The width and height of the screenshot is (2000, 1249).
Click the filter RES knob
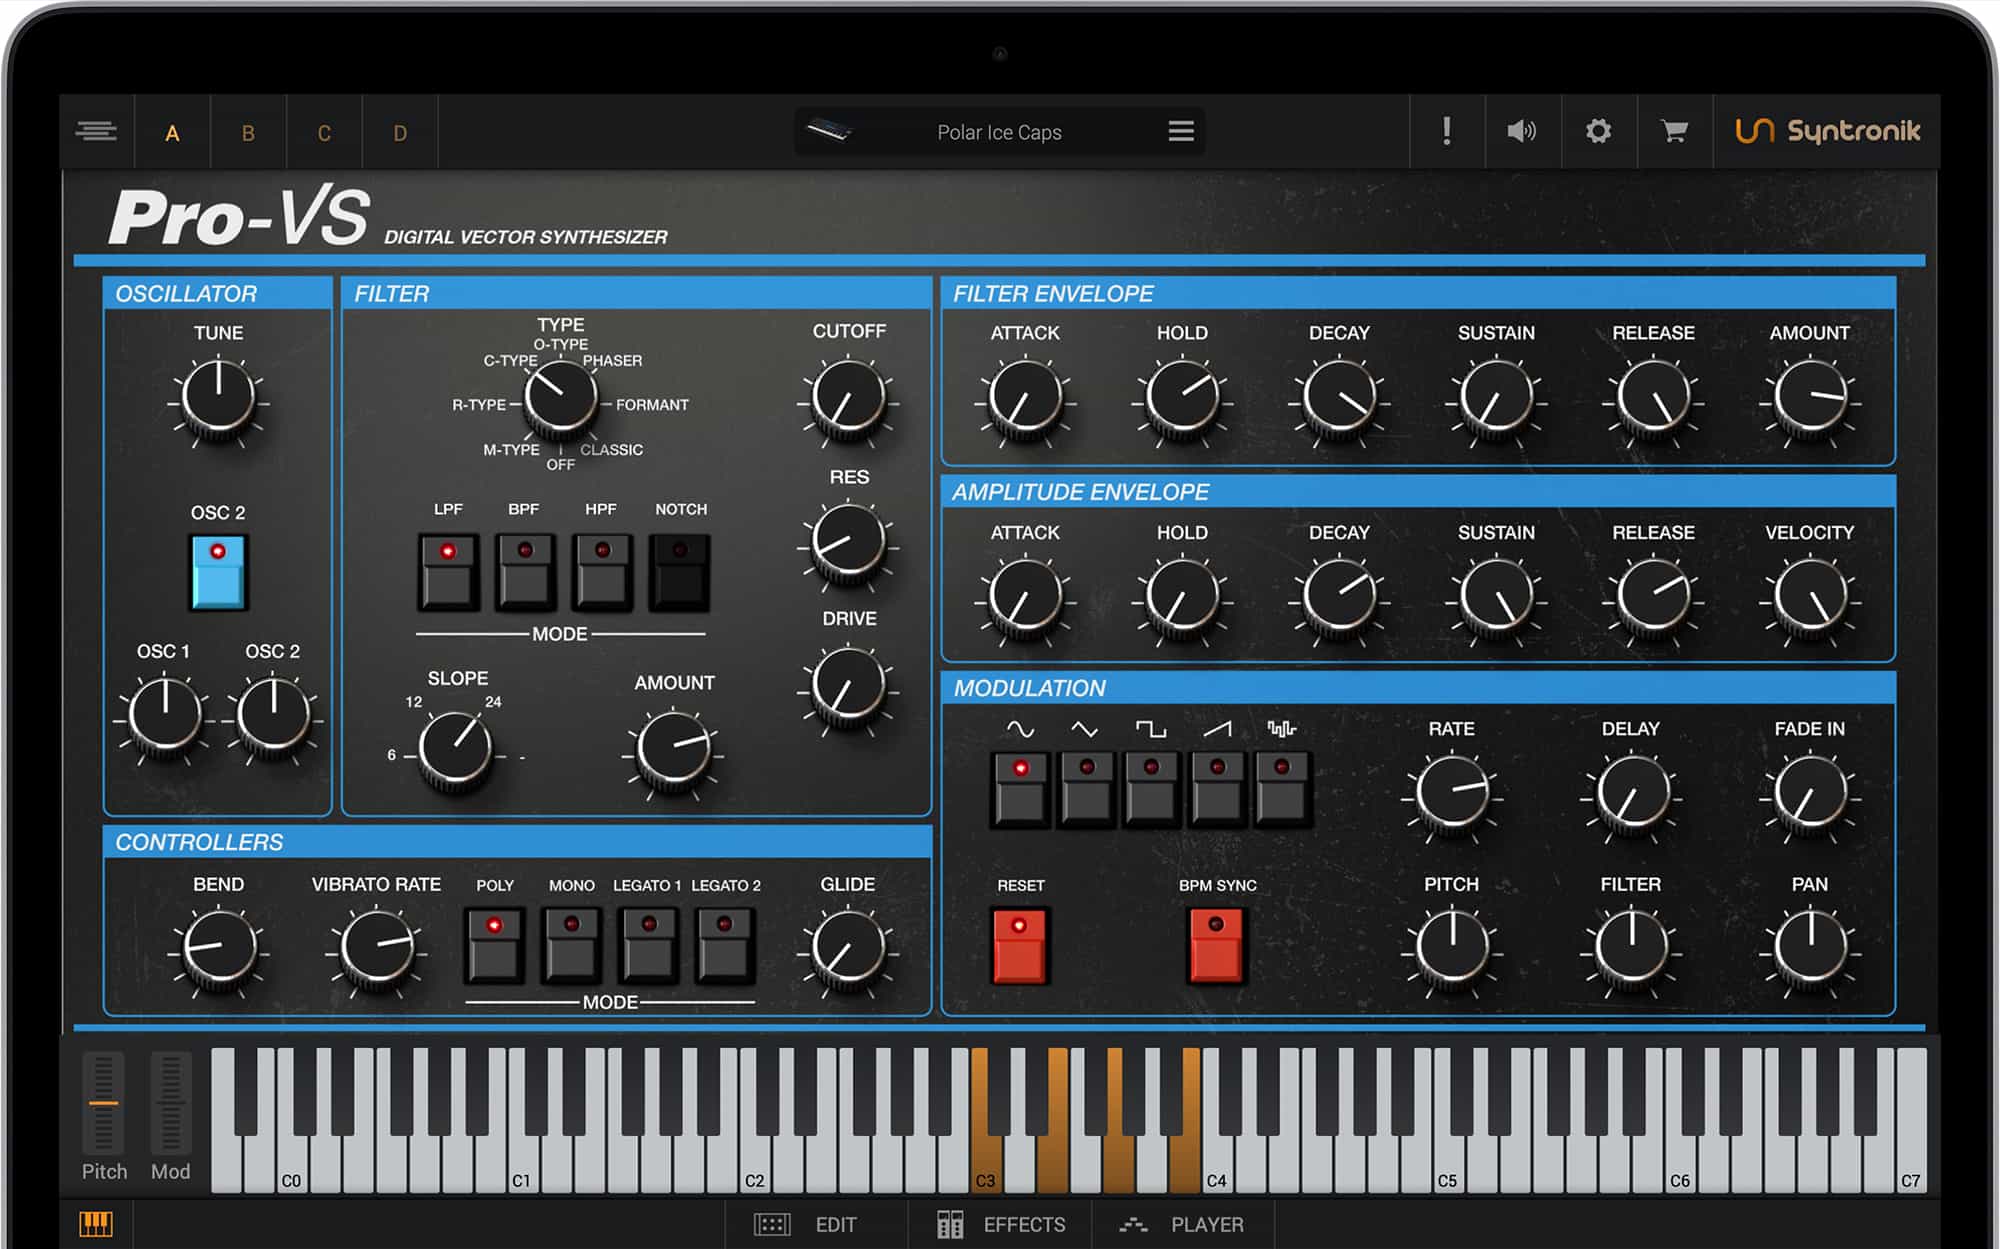pos(848,542)
